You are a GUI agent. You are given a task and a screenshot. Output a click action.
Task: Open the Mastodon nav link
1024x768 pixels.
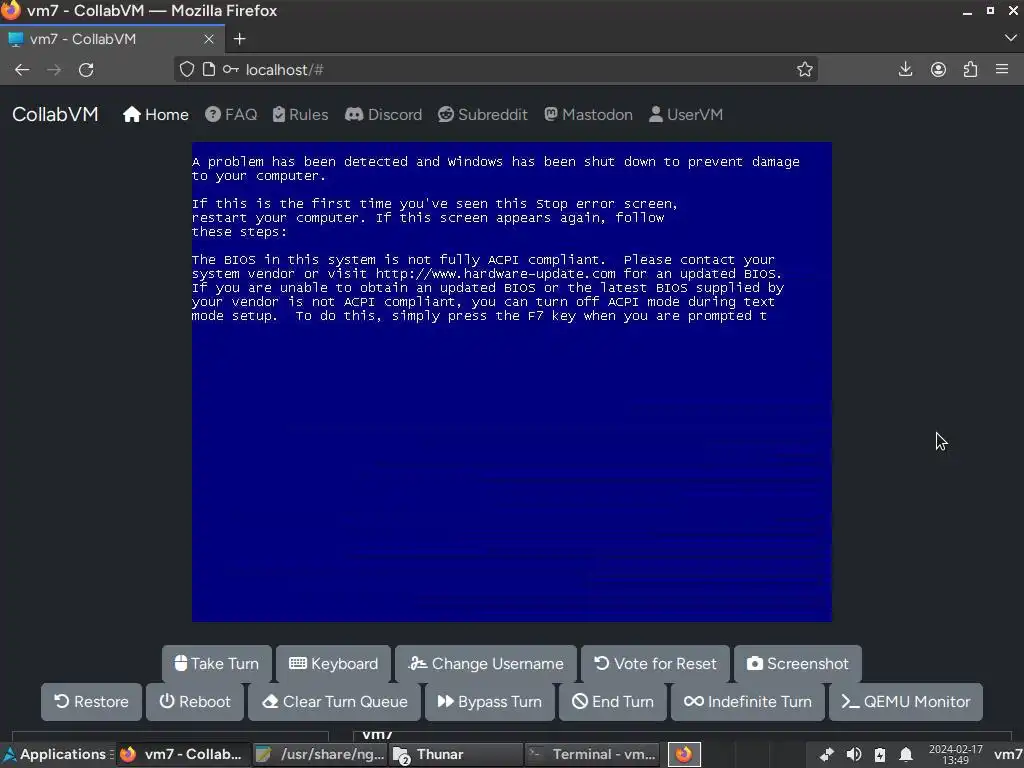[x=588, y=115]
